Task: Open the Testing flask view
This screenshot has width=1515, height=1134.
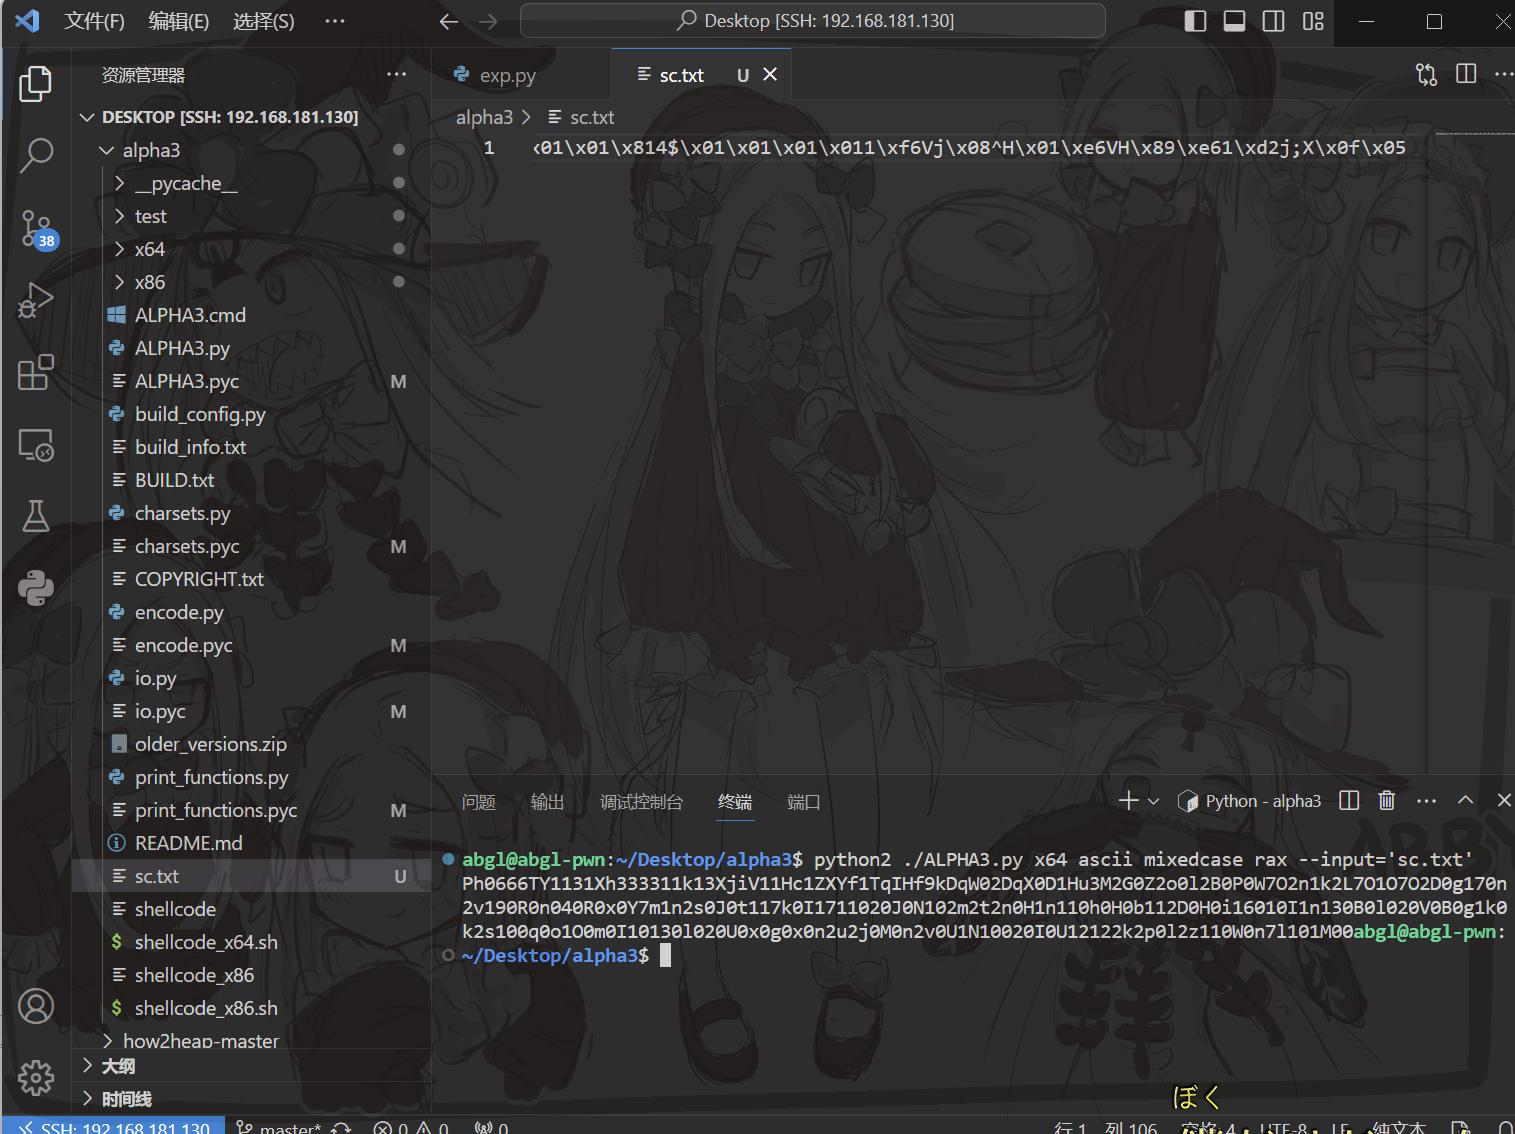Action: (x=36, y=517)
